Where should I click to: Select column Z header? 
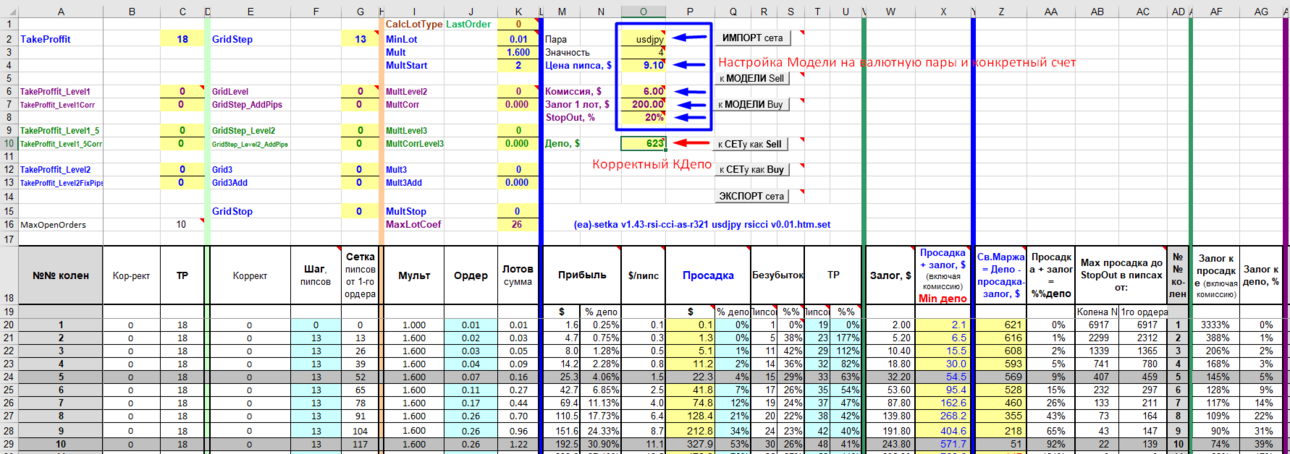point(1001,11)
